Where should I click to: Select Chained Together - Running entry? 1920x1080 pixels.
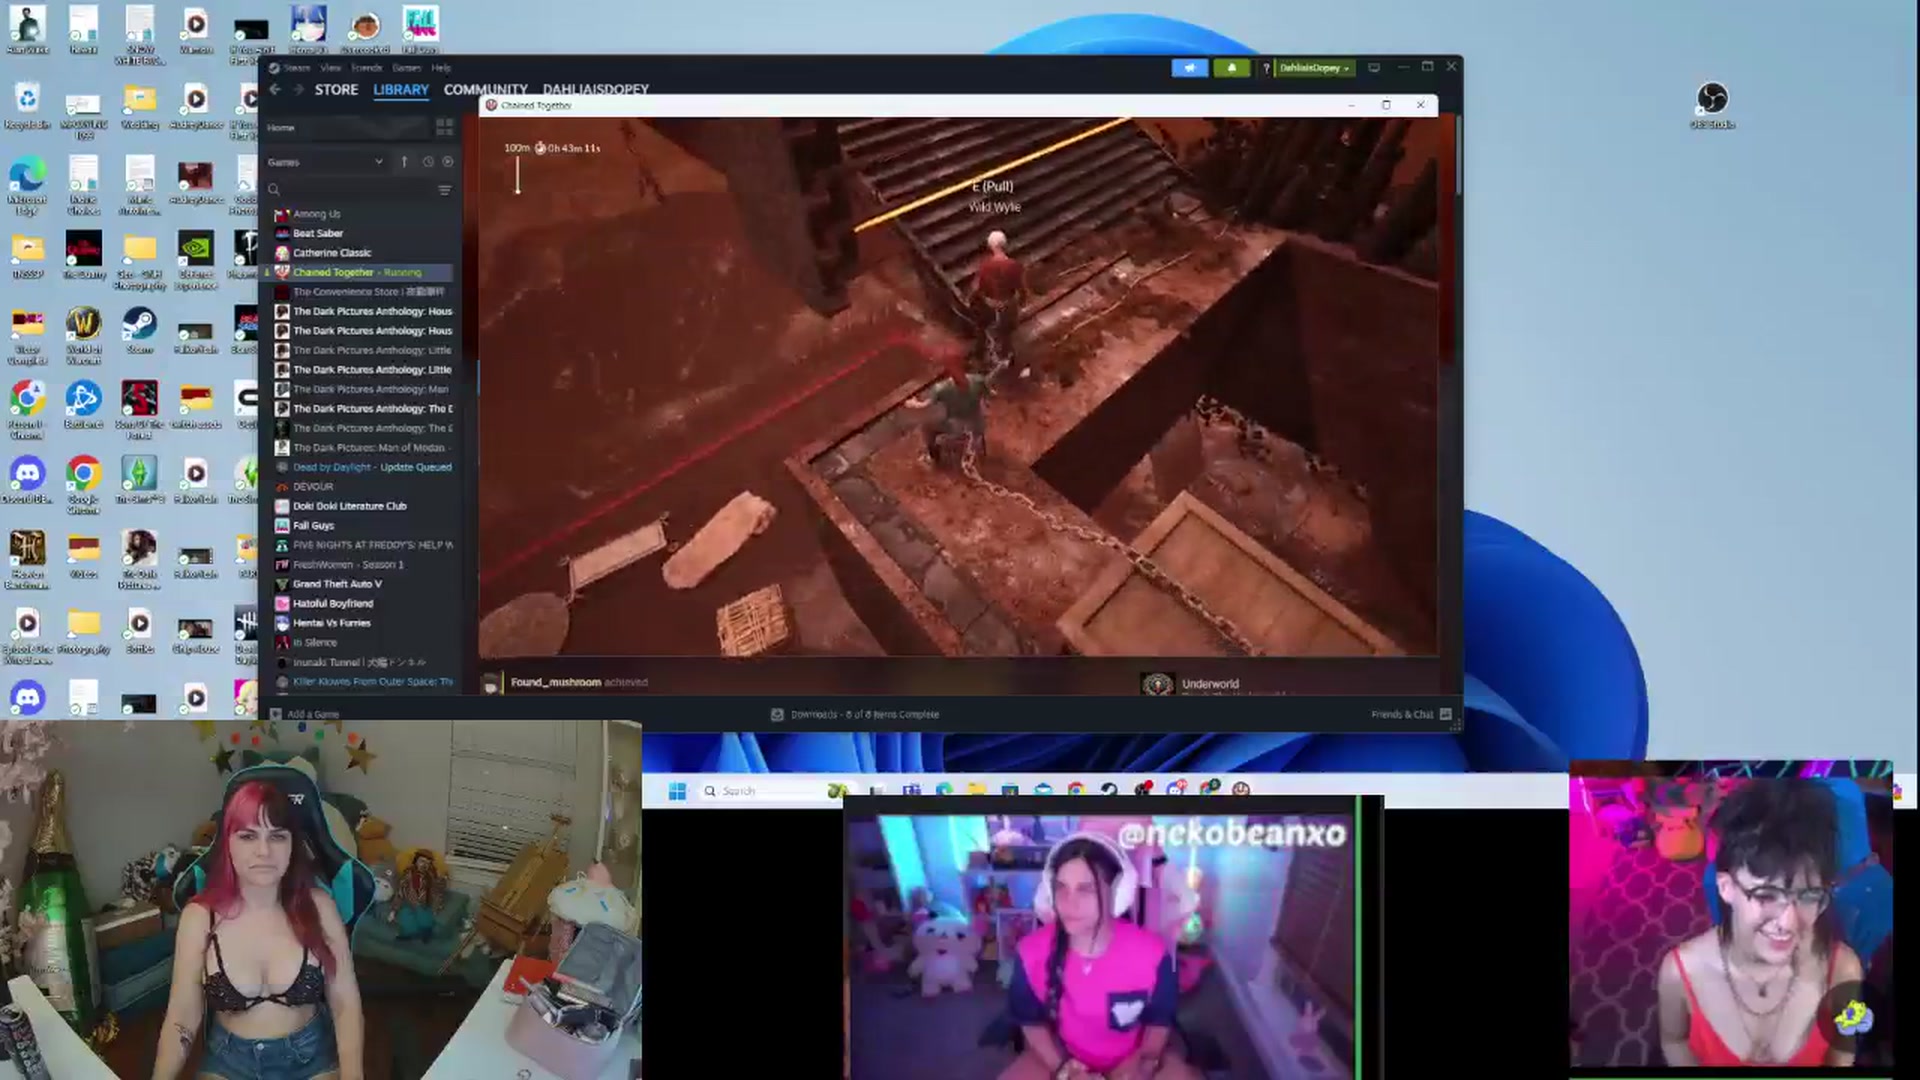click(x=357, y=272)
